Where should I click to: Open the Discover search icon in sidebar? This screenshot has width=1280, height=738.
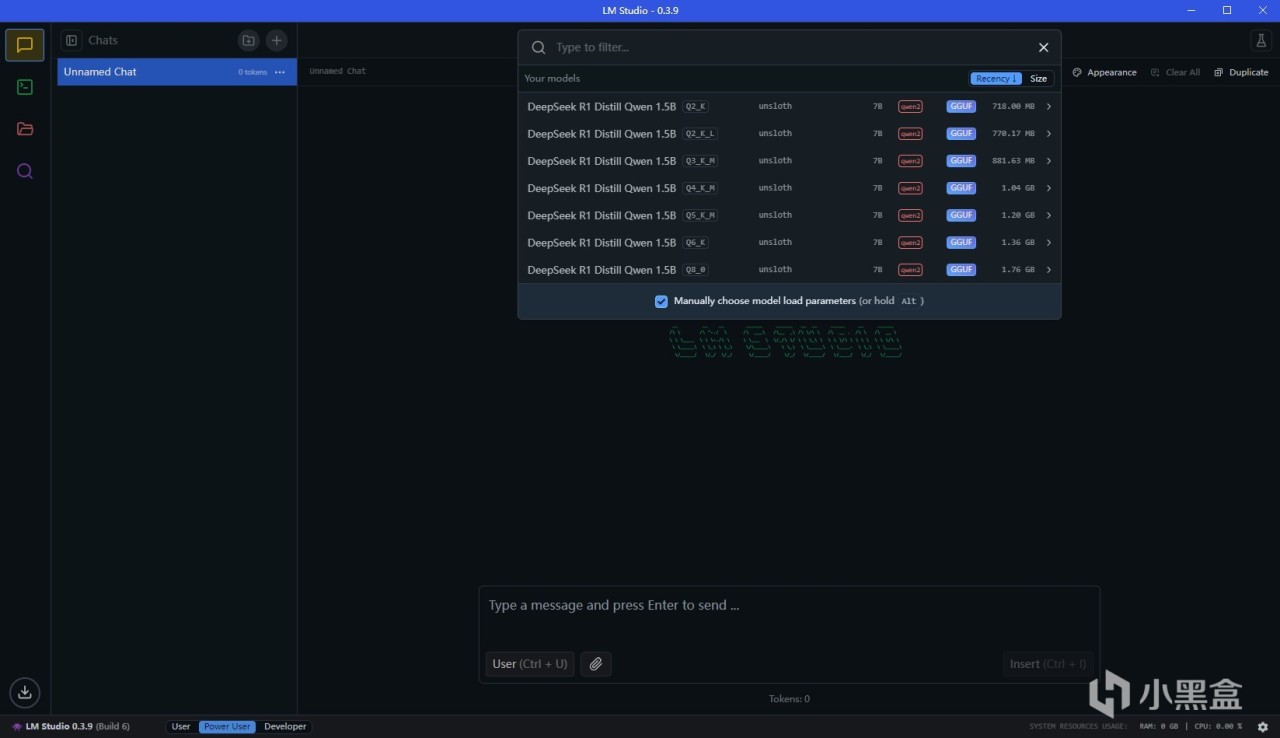pos(25,171)
